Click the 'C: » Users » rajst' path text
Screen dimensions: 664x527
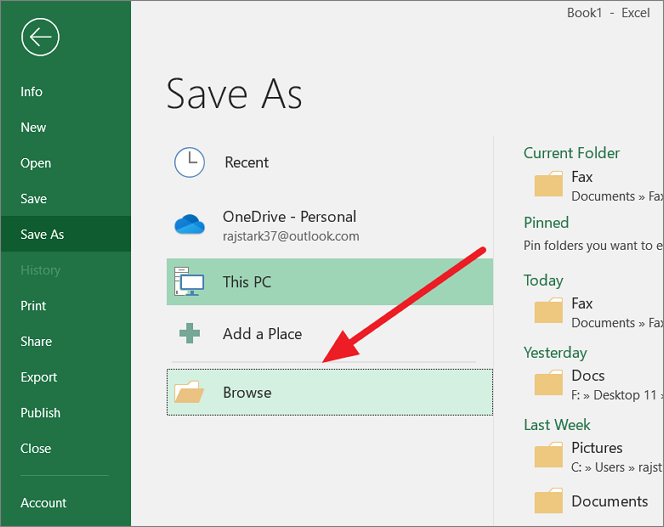[x=617, y=467]
